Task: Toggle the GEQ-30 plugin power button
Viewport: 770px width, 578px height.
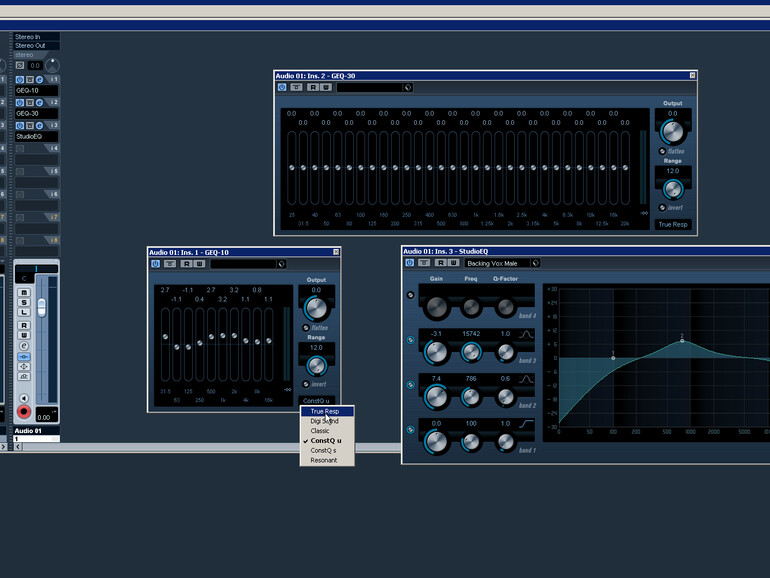Action: pos(282,87)
